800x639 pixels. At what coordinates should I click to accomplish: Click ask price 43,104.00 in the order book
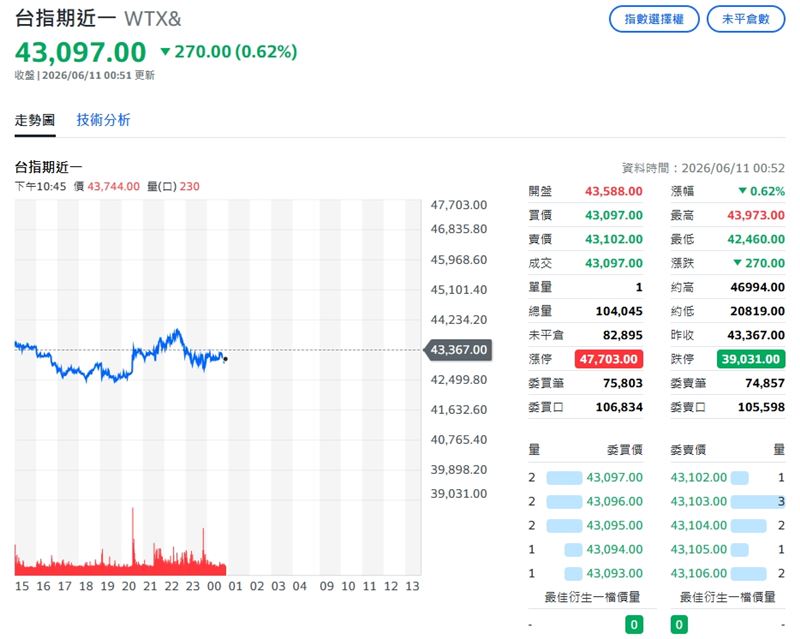(698, 526)
